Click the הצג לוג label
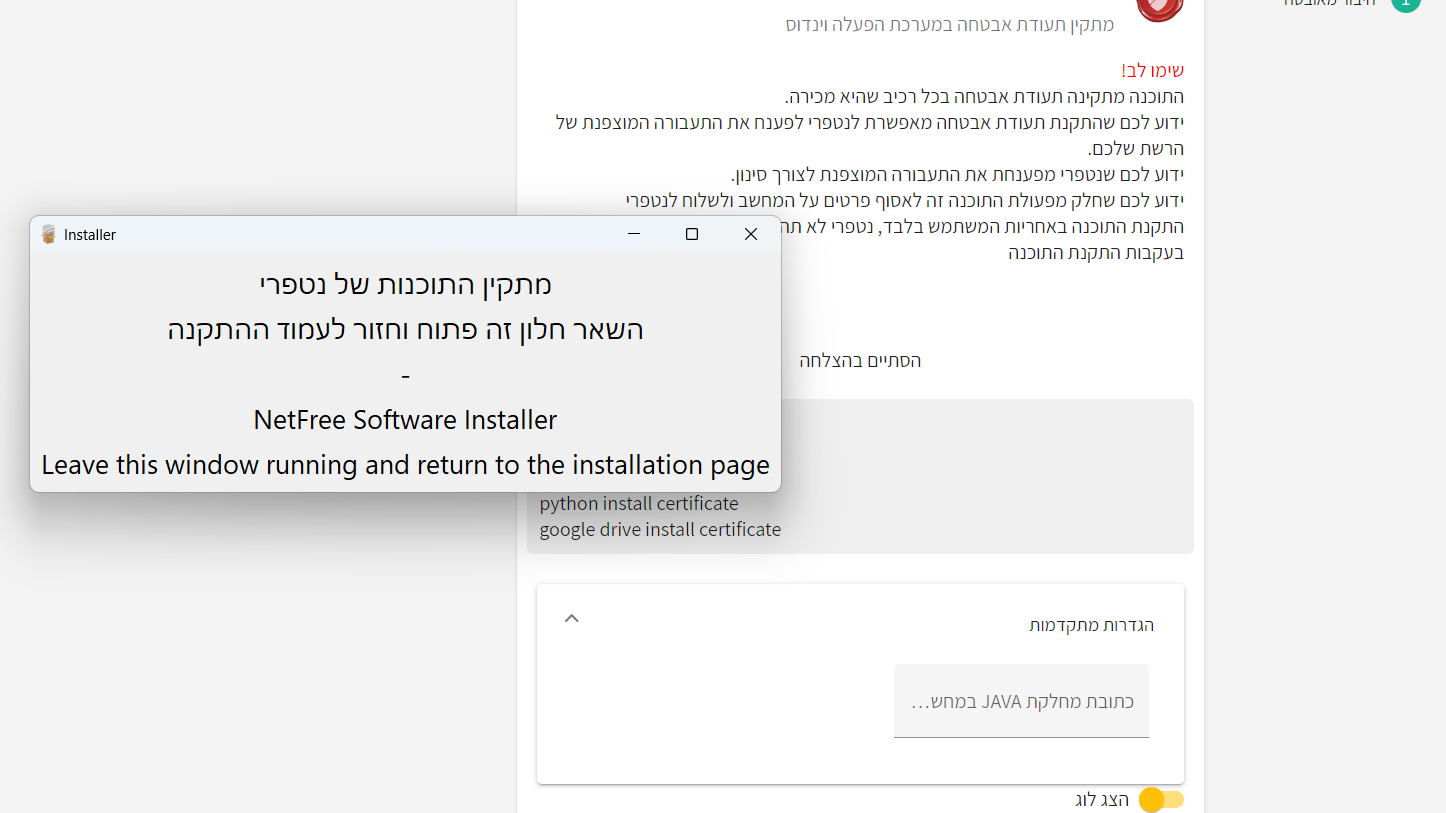This screenshot has width=1446, height=813. point(1102,800)
